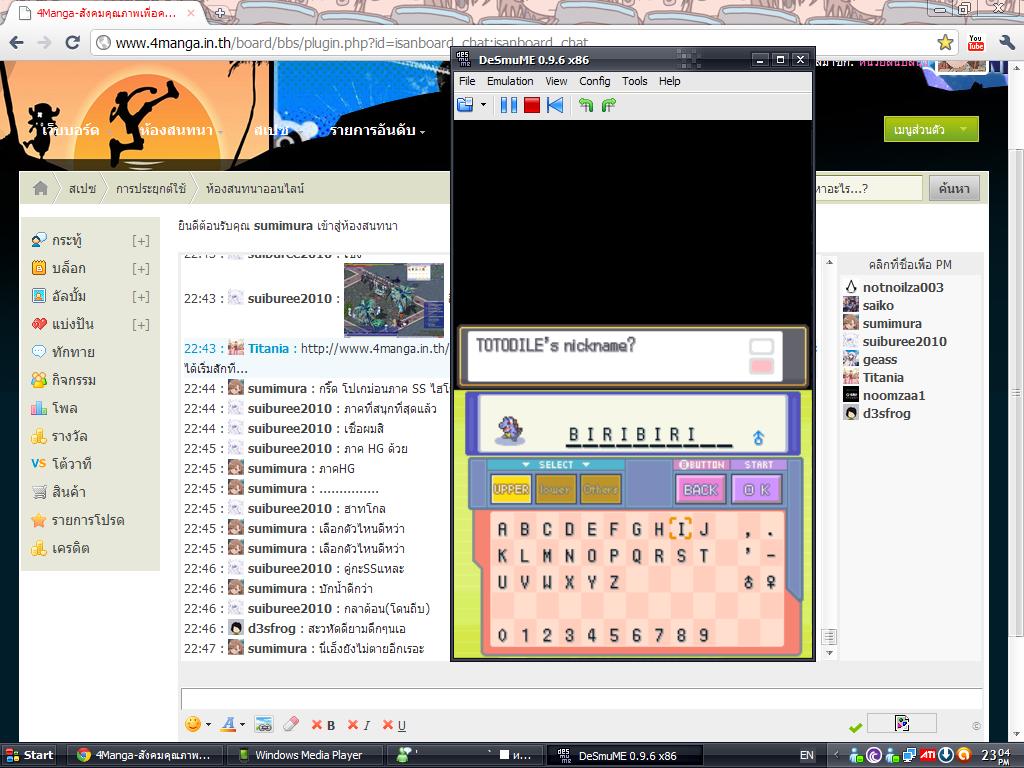This screenshot has width=1024, height=768.
Task: Tap male symbol key on game keyboard
Action: click(x=748, y=582)
